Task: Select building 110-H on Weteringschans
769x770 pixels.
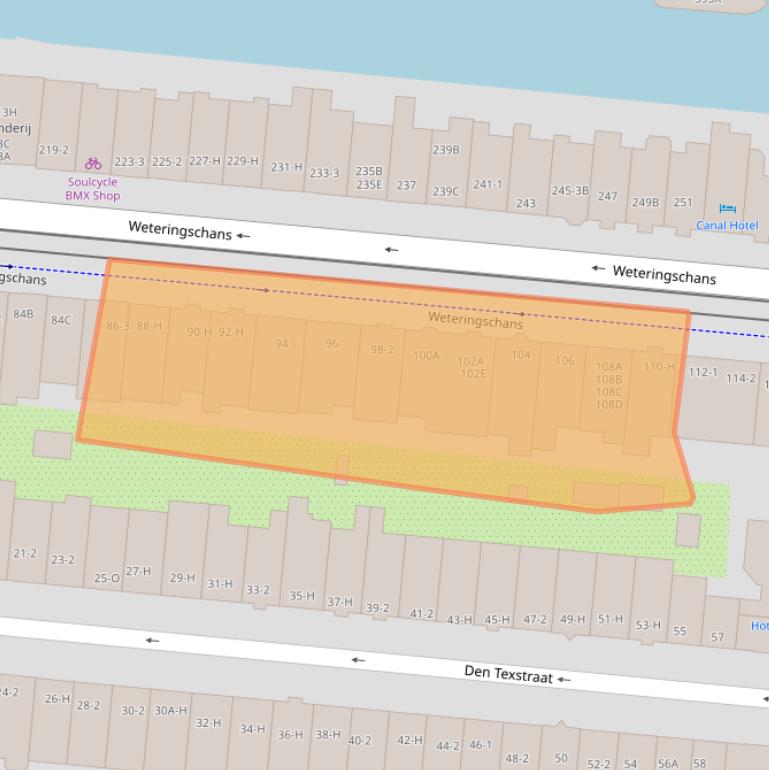Action: (658, 367)
